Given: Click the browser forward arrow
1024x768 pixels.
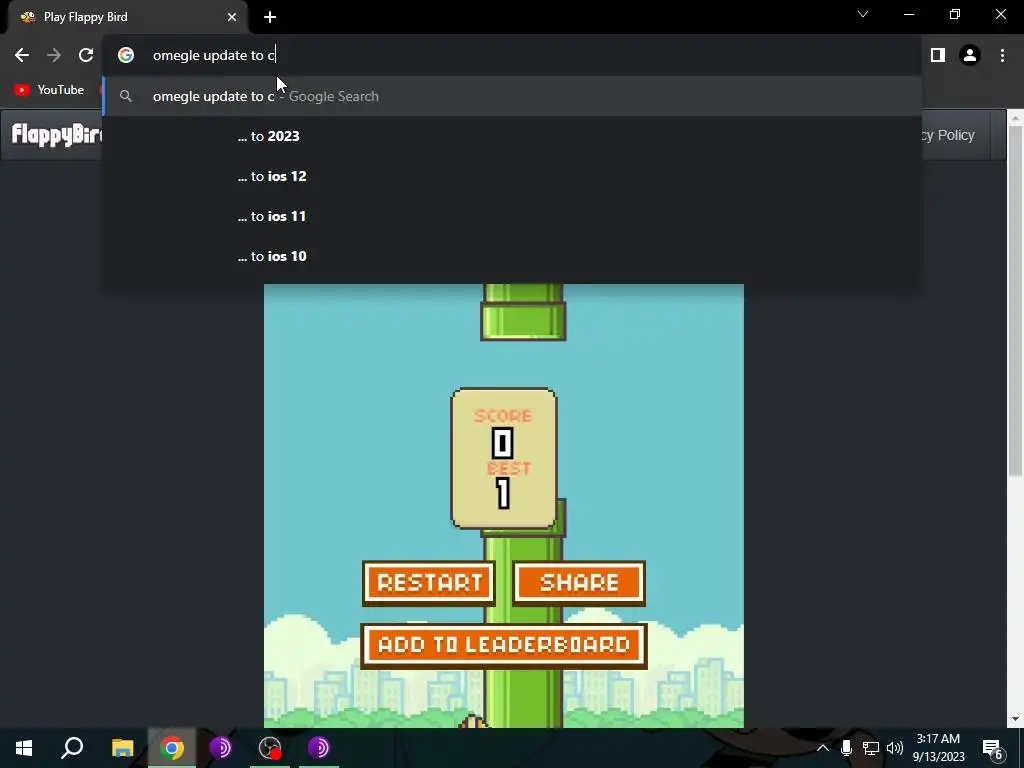Looking at the screenshot, I should point(54,56).
